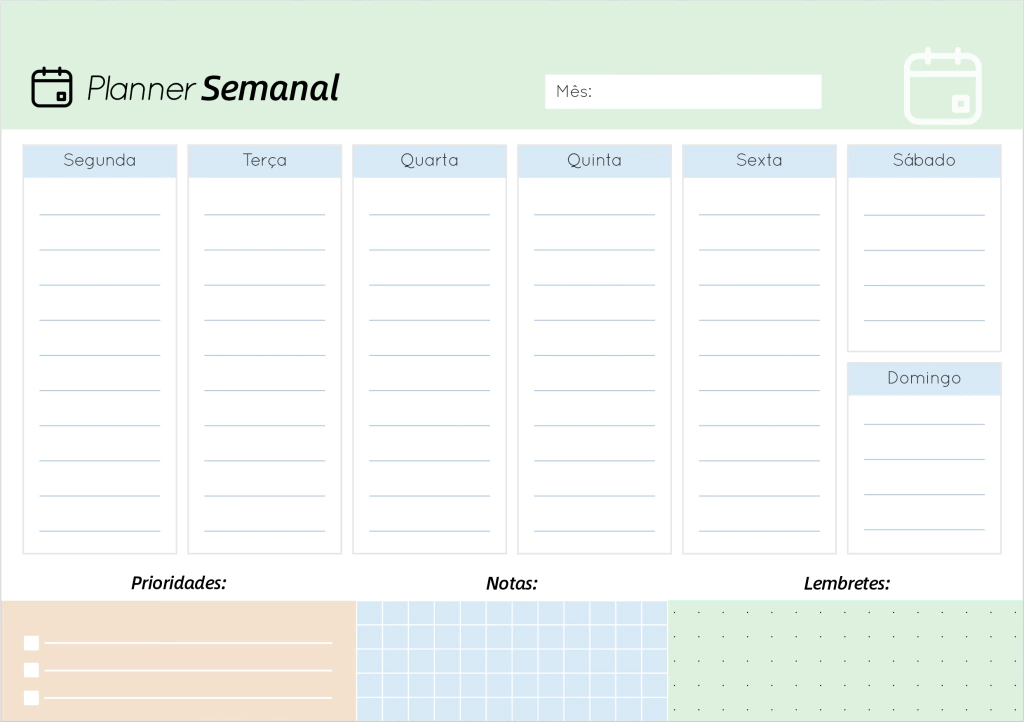This screenshot has height=722, width=1024.
Task: Click the green dotted Lembretes area
Action: 846,661
